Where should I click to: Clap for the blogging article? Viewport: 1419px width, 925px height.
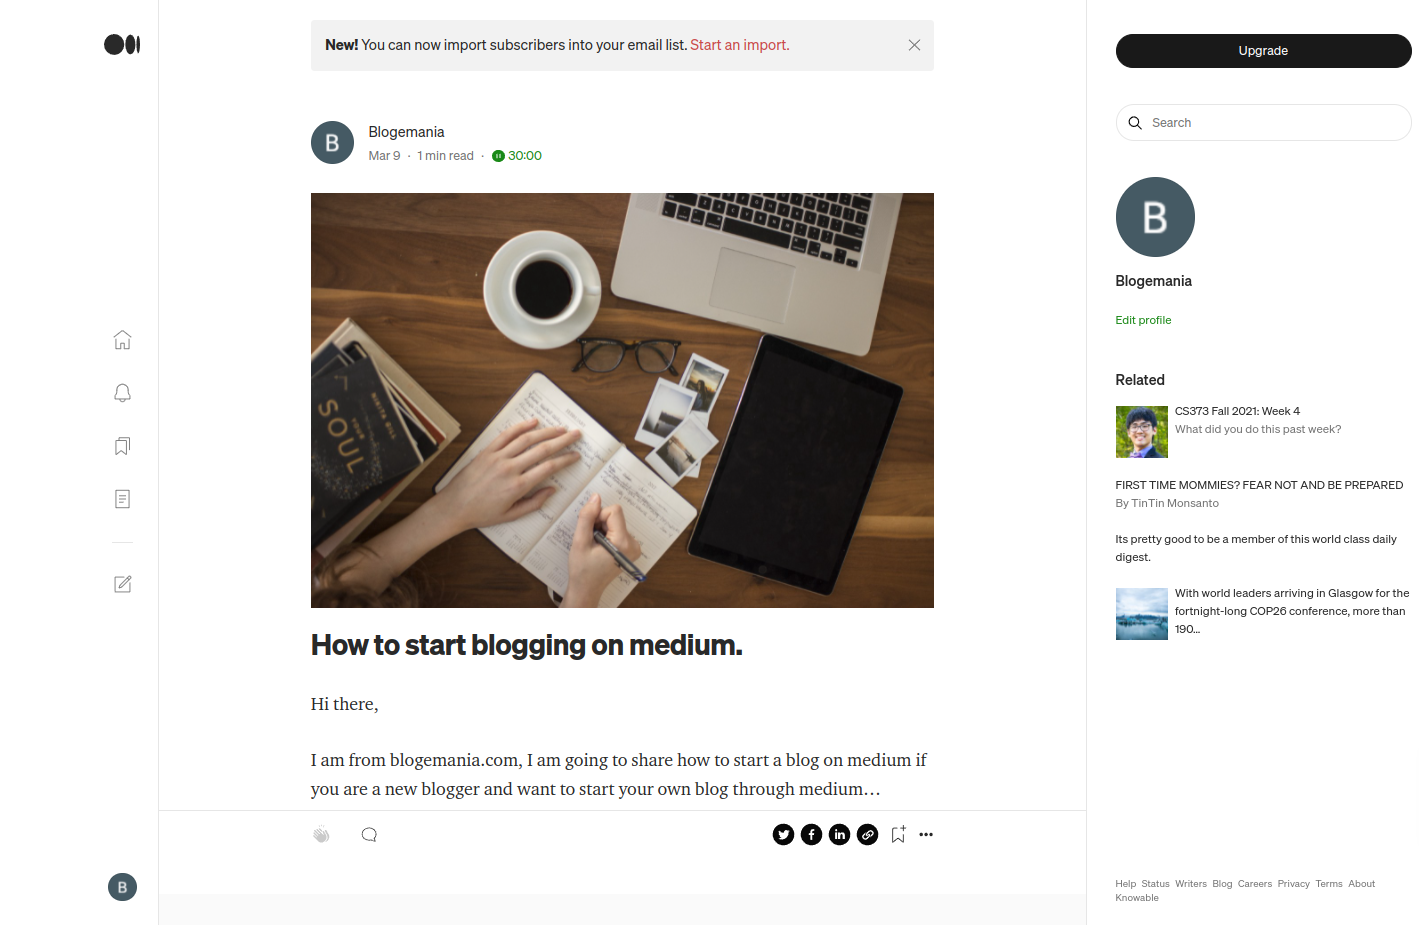coord(321,835)
